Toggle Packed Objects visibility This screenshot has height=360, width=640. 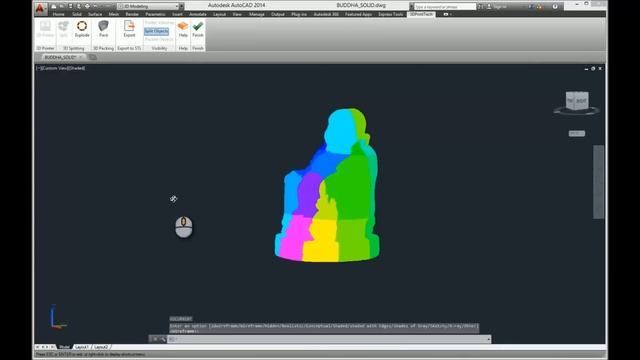(x=159, y=39)
